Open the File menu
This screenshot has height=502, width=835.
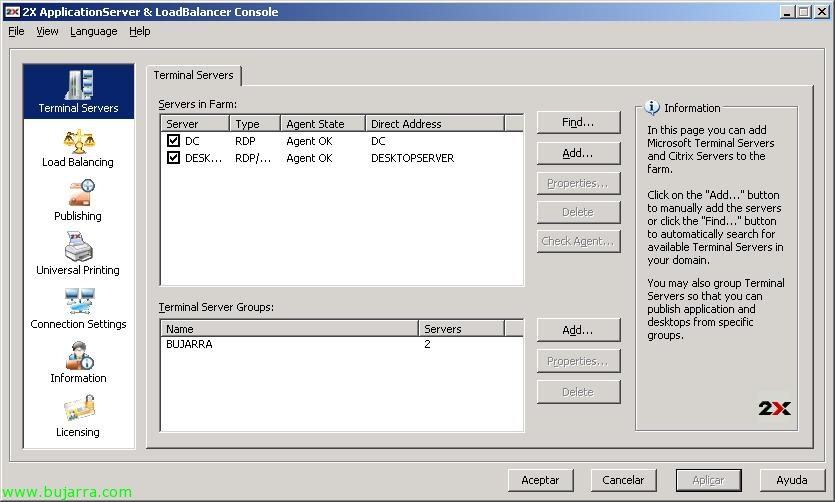[16, 31]
